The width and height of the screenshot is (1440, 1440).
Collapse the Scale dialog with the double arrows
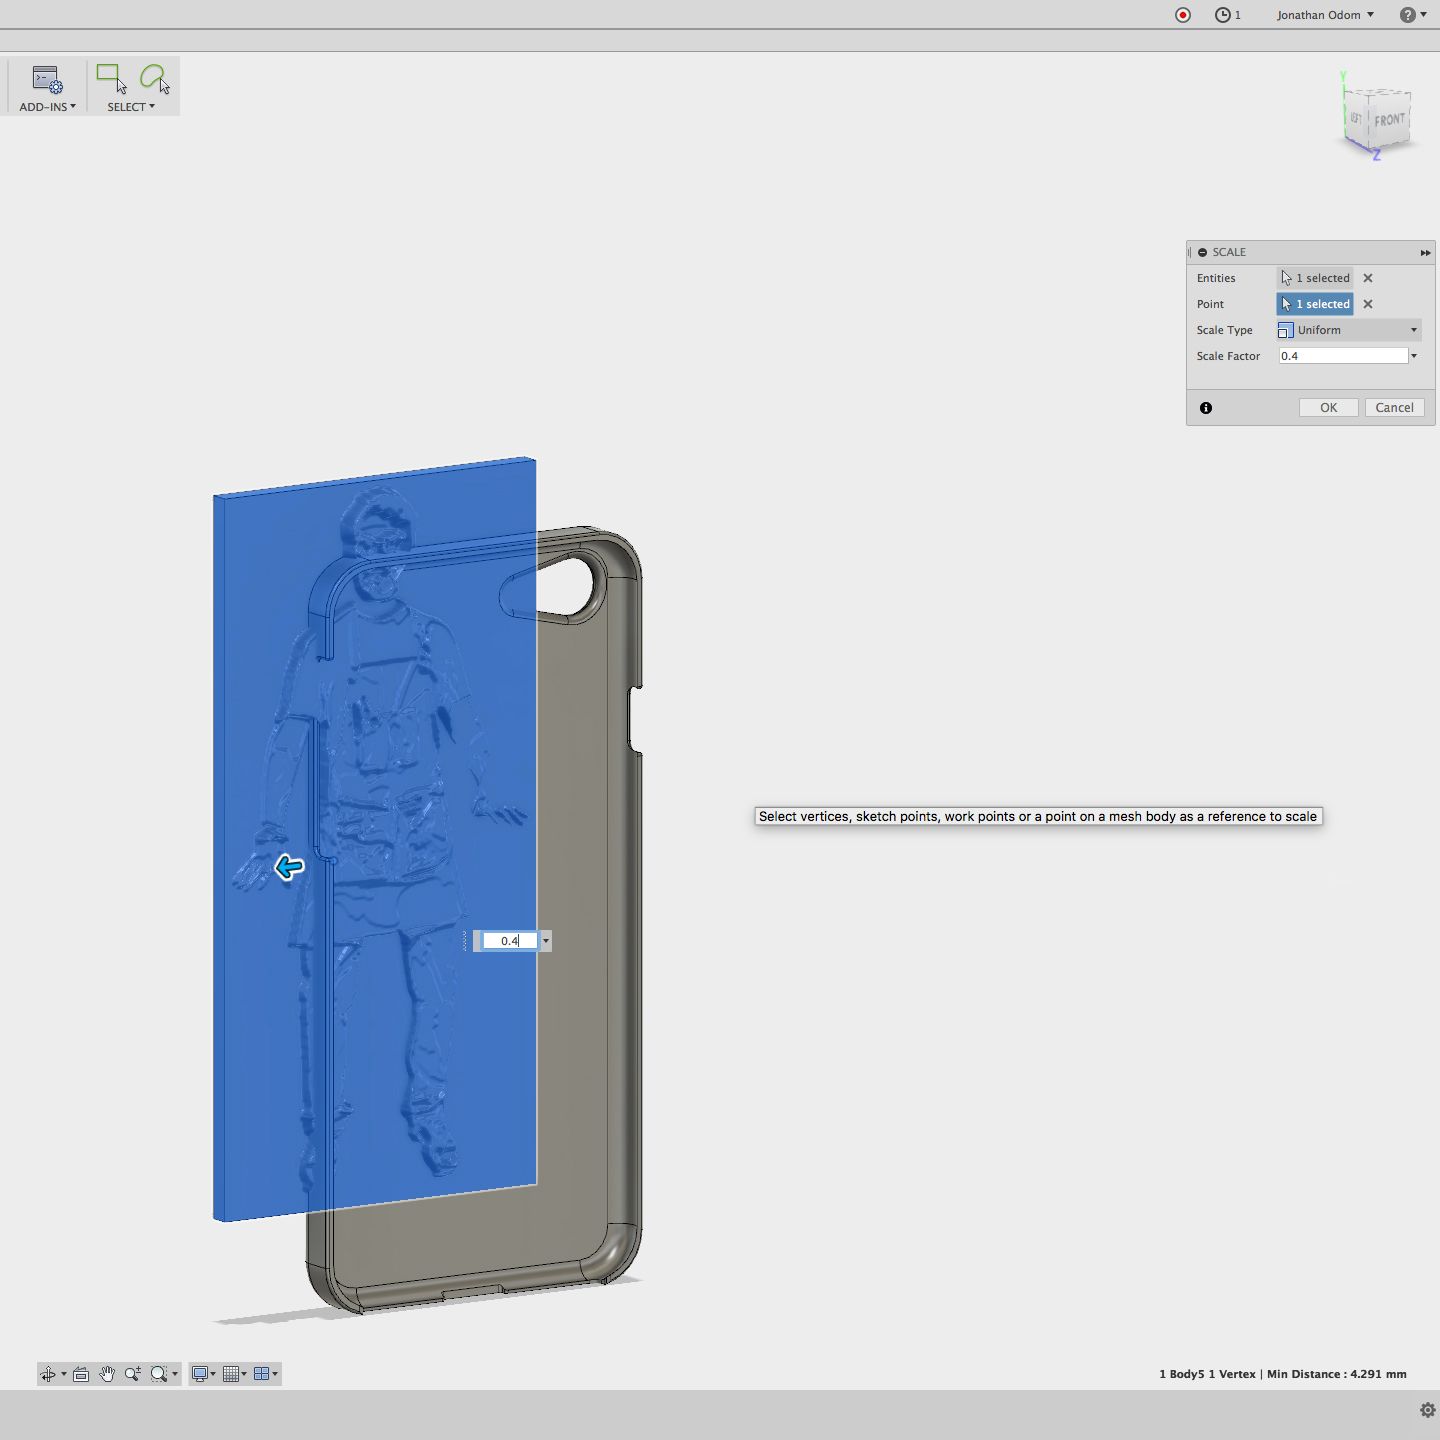pyautogui.click(x=1424, y=252)
